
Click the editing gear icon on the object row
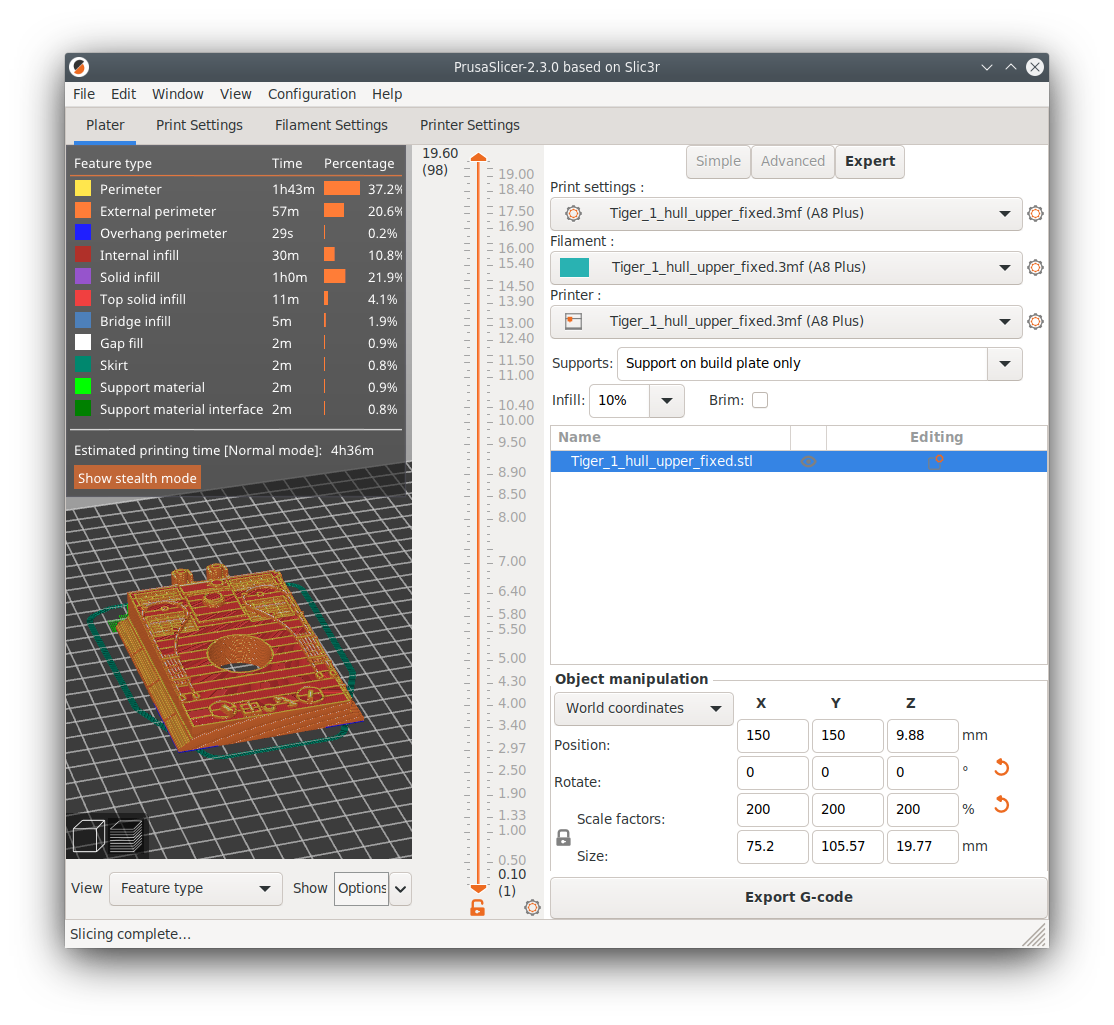point(936,461)
